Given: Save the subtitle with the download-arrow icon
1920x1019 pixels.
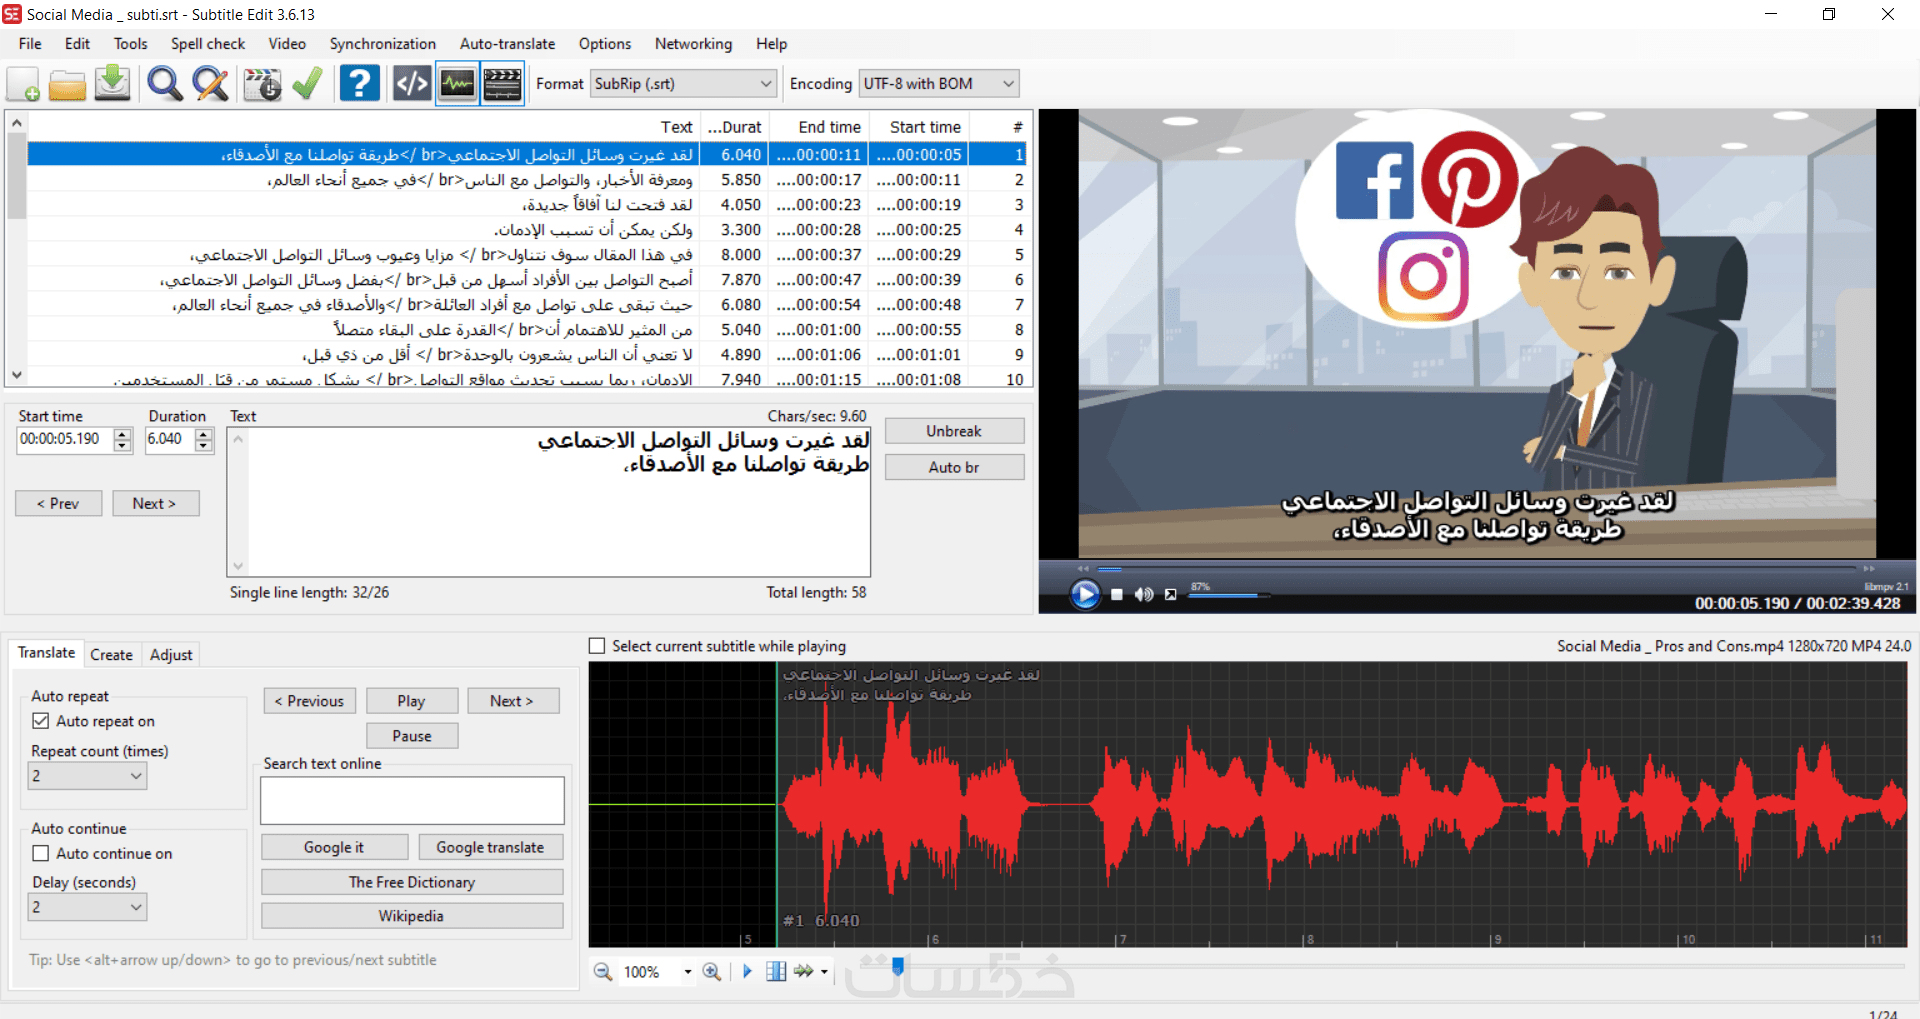Looking at the screenshot, I should 113,84.
